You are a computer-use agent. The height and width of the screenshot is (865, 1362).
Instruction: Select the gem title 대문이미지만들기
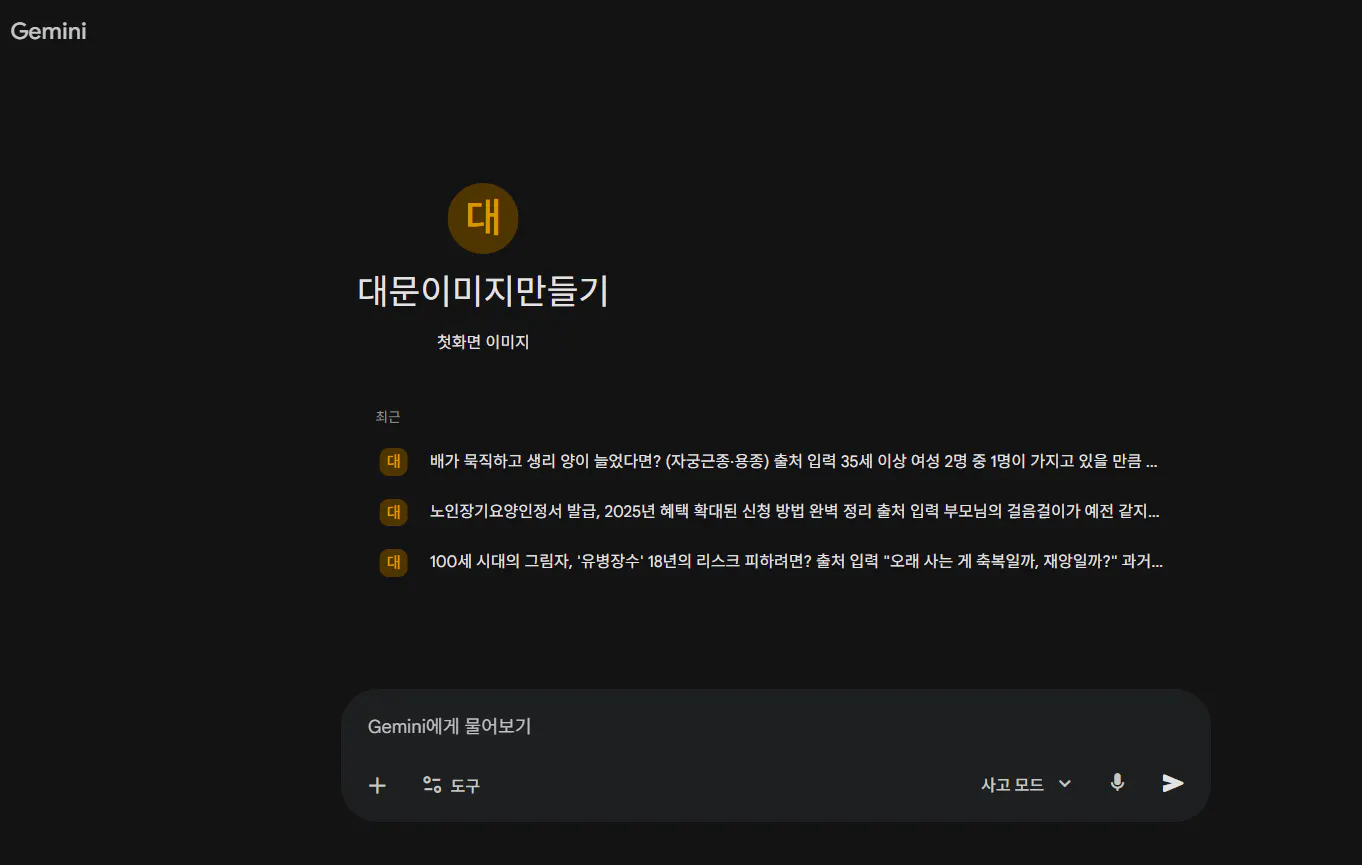tap(483, 293)
